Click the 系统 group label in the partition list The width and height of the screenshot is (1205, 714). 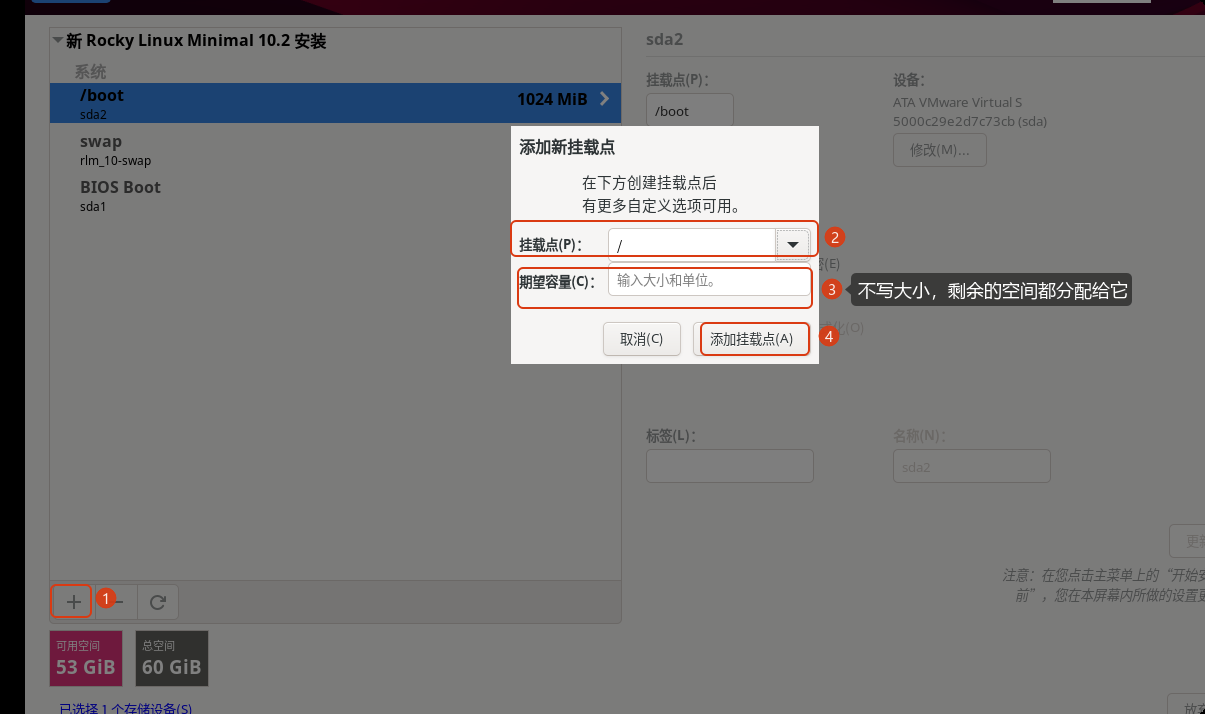pyautogui.click(x=90, y=72)
